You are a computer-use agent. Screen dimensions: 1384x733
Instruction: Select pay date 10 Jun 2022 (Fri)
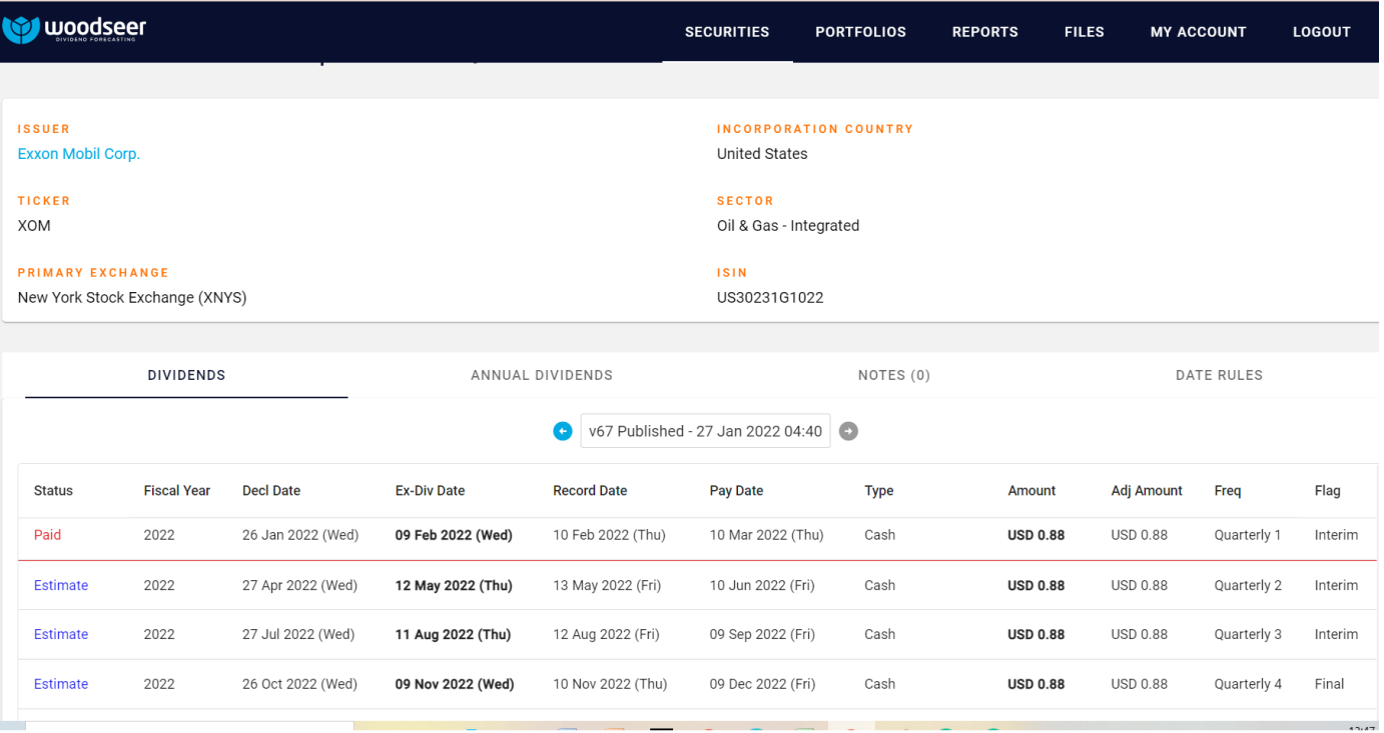pos(762,585)
